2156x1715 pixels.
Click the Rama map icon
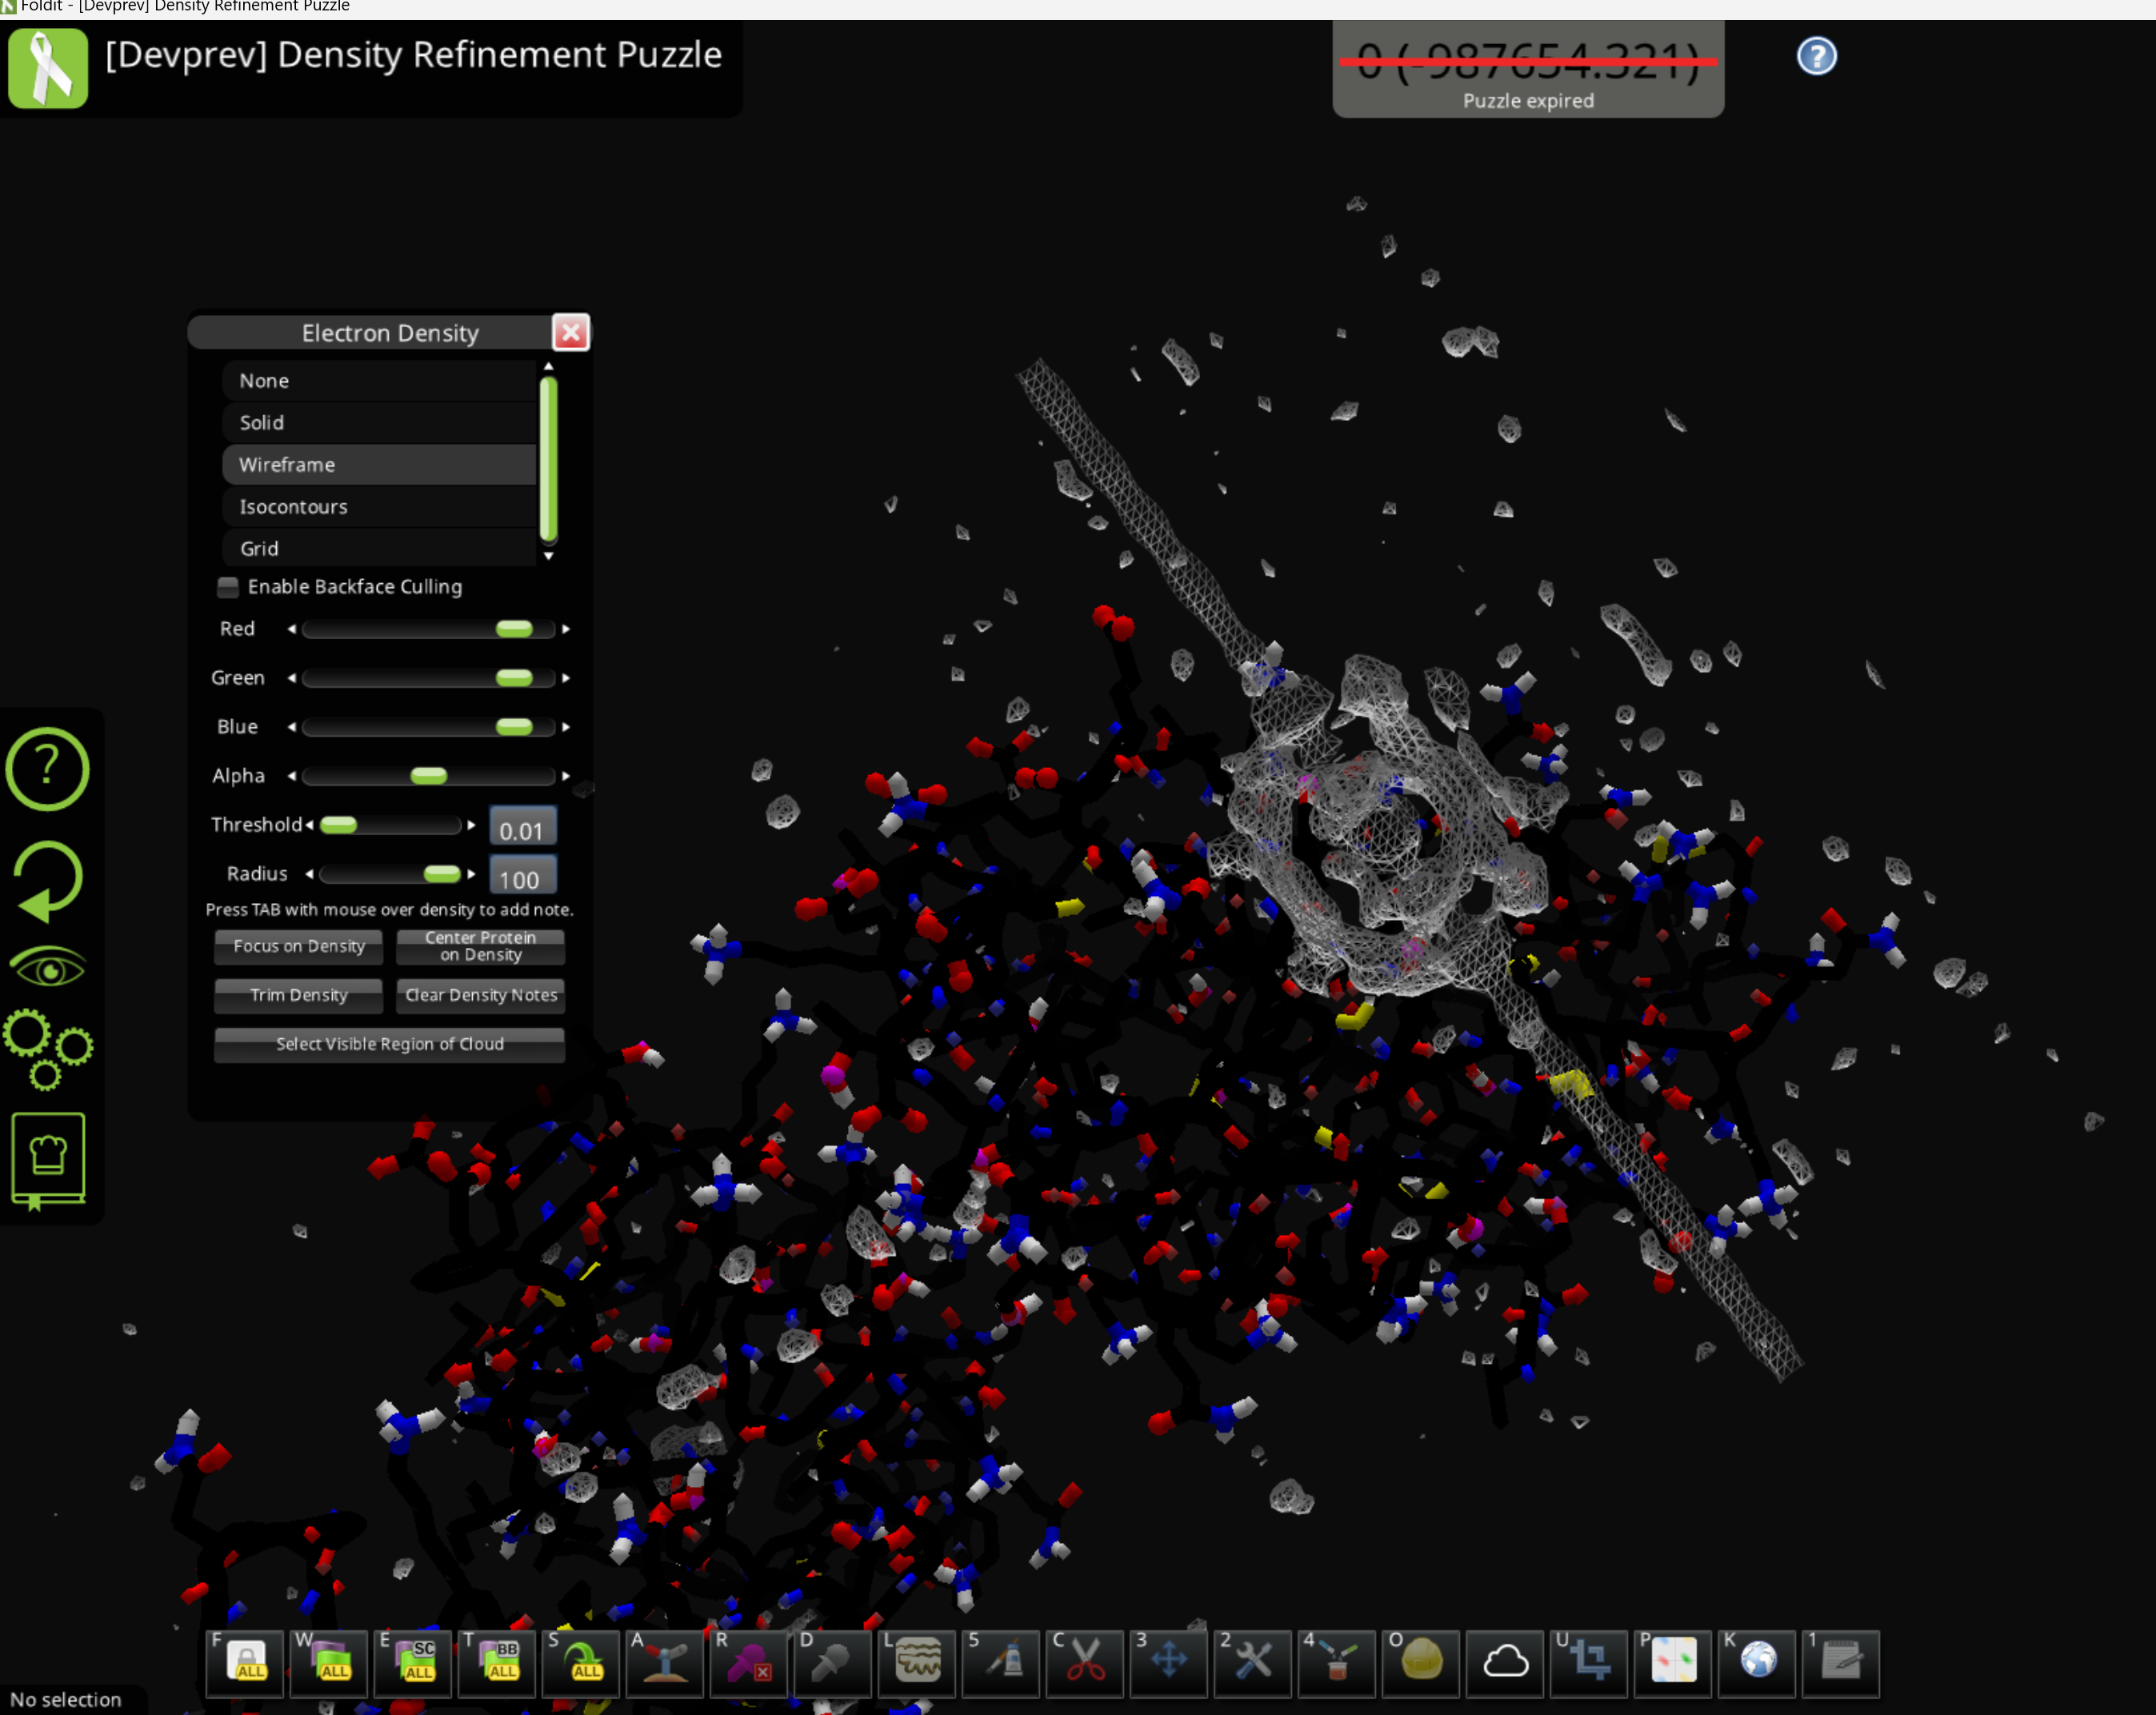(x=1672, y=1661)
